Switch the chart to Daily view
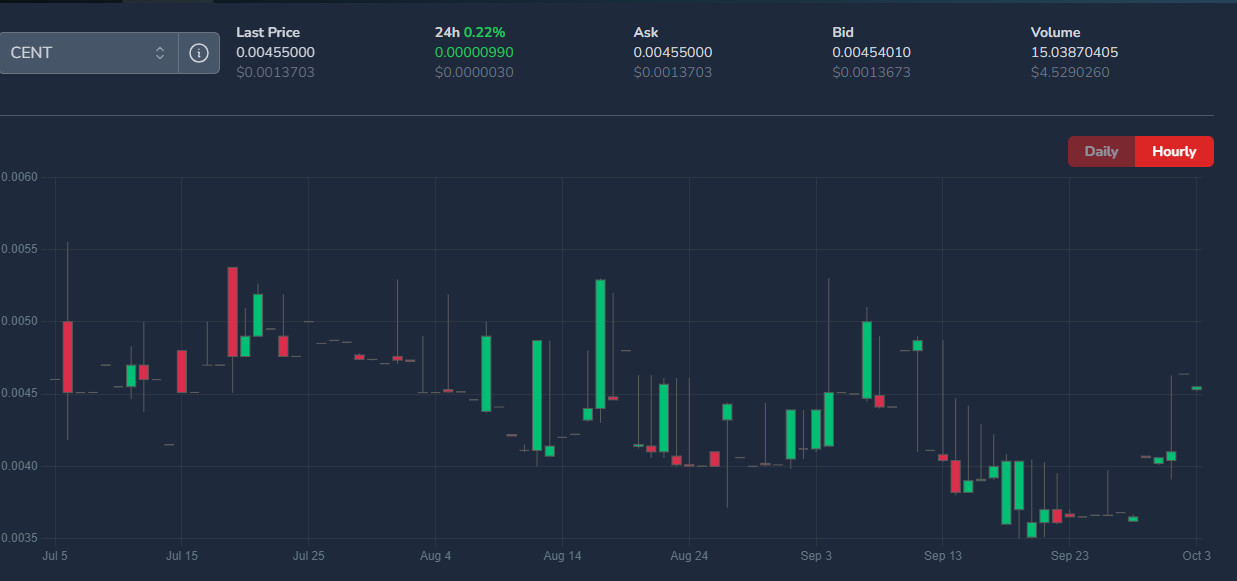The image size is (1237, 581). [x=1101, y=152]
